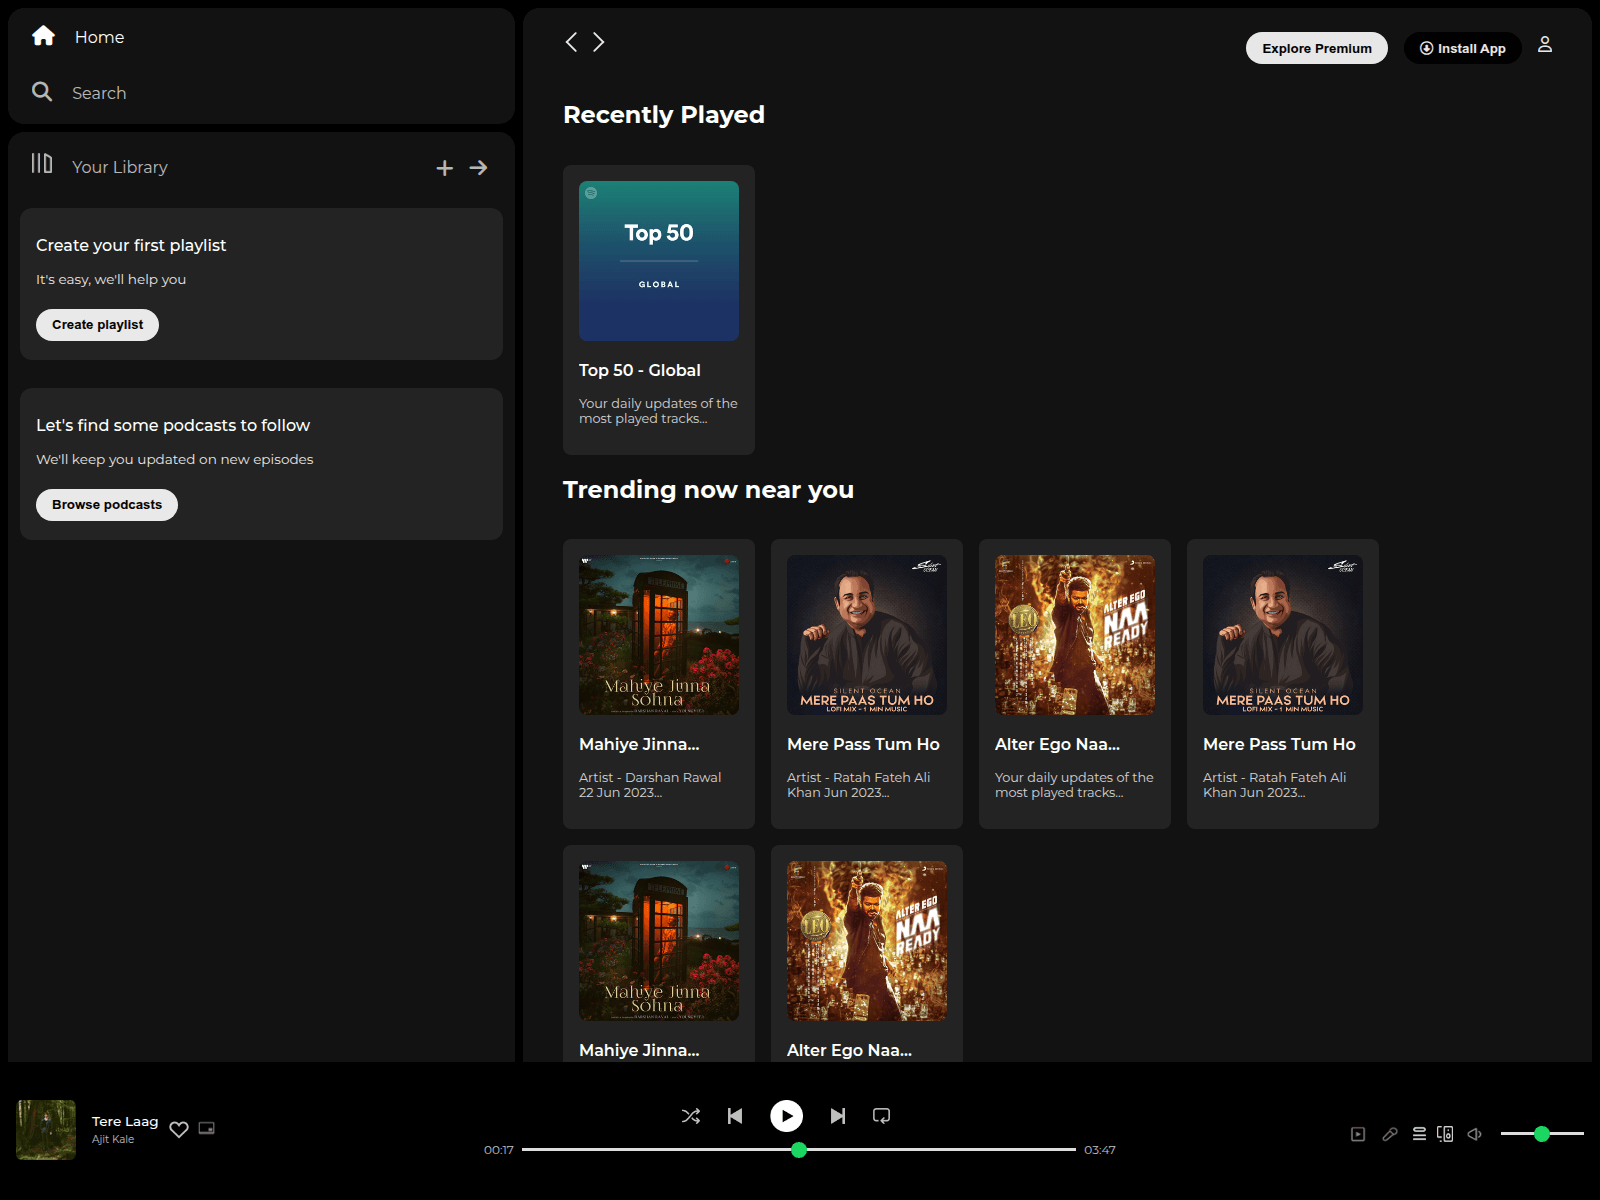Click the Install App button
Image resolution: width=1600 pixels, height=1200 pixels.
click(1463, 48)
